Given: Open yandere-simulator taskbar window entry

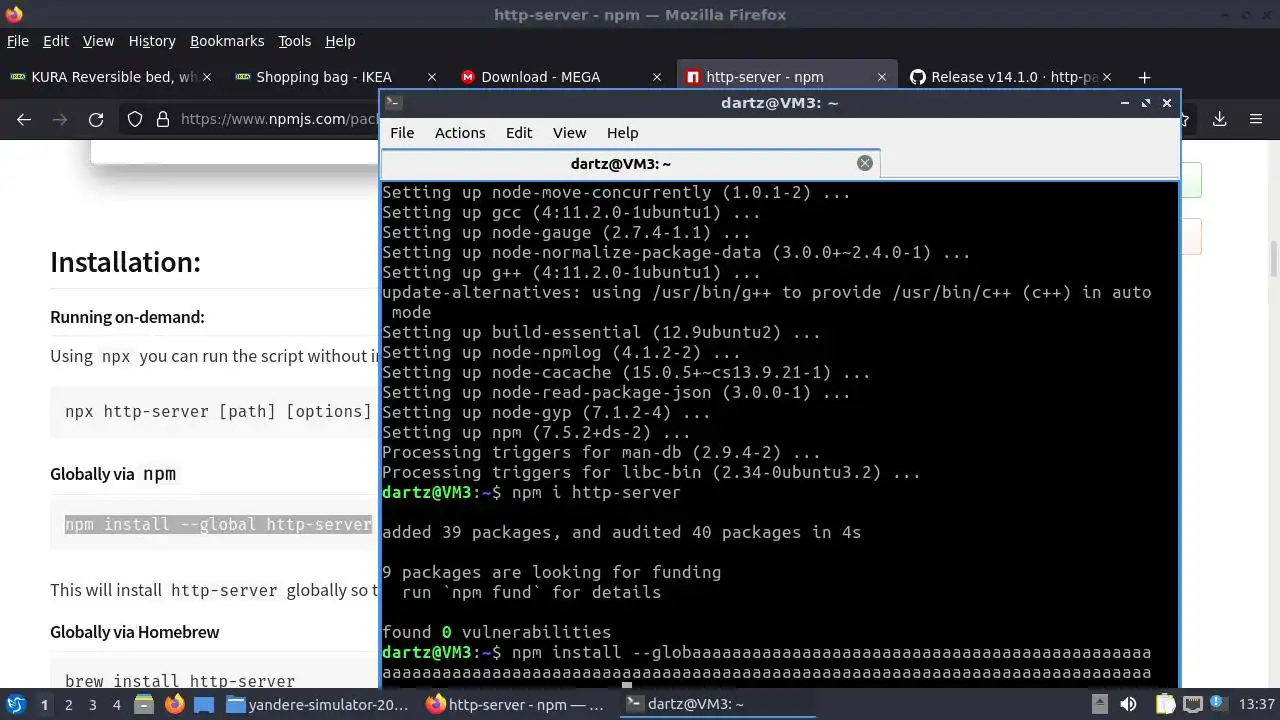Looking at the screenshot, I should coord(318,704).
